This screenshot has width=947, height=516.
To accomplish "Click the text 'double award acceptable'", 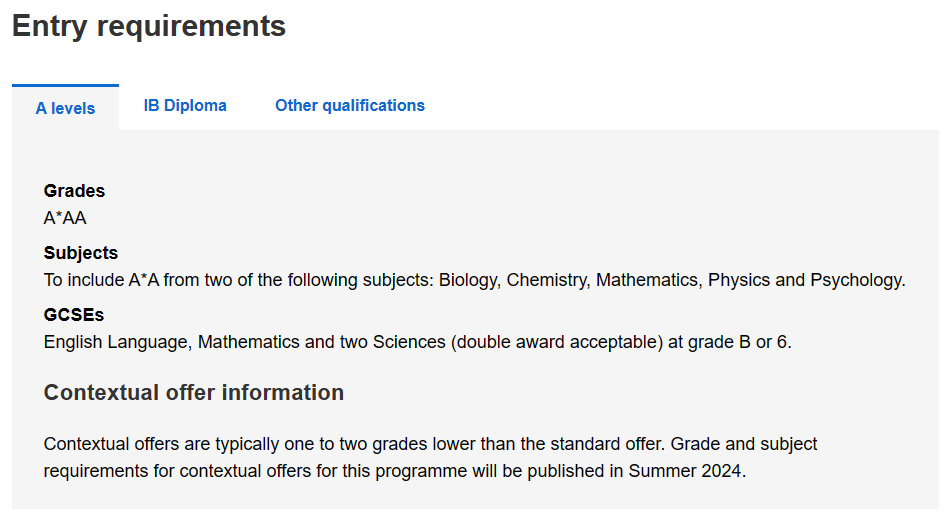I will point(556,342).
